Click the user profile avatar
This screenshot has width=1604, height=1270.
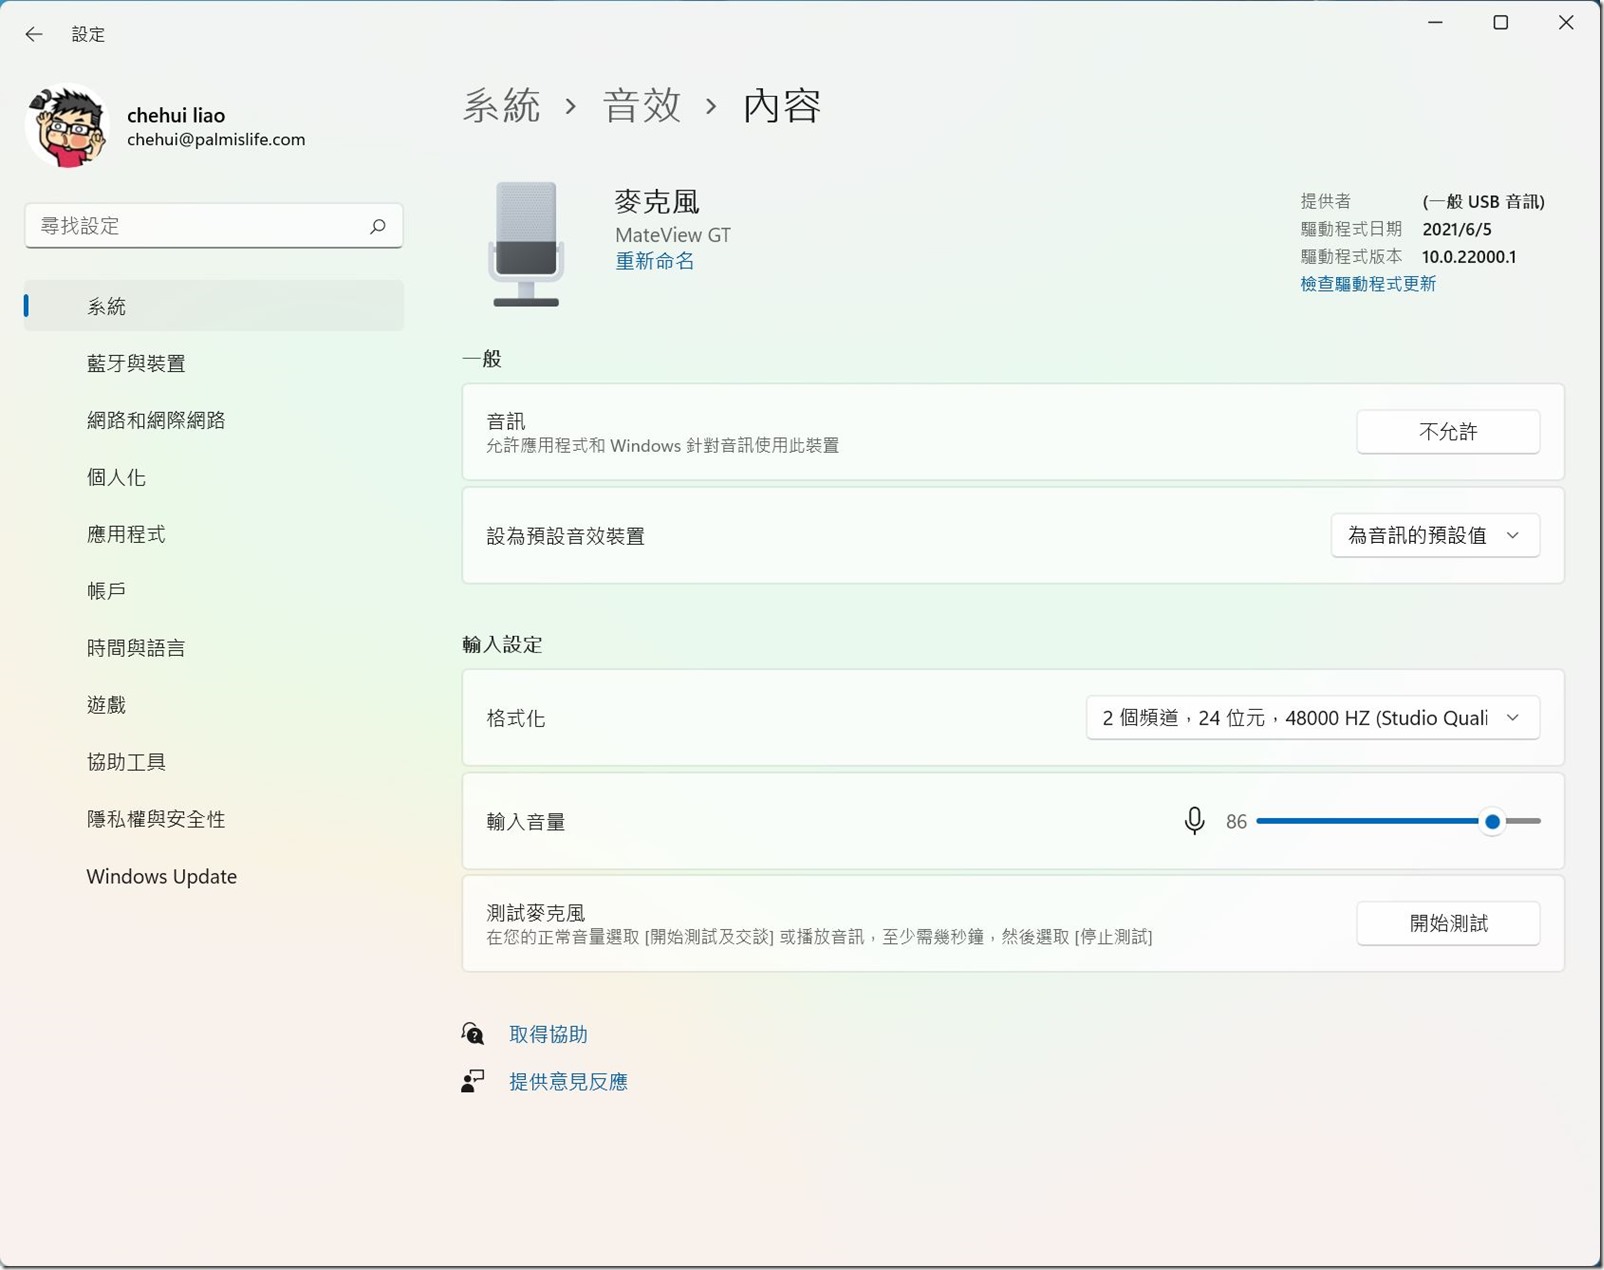point(67,127)
